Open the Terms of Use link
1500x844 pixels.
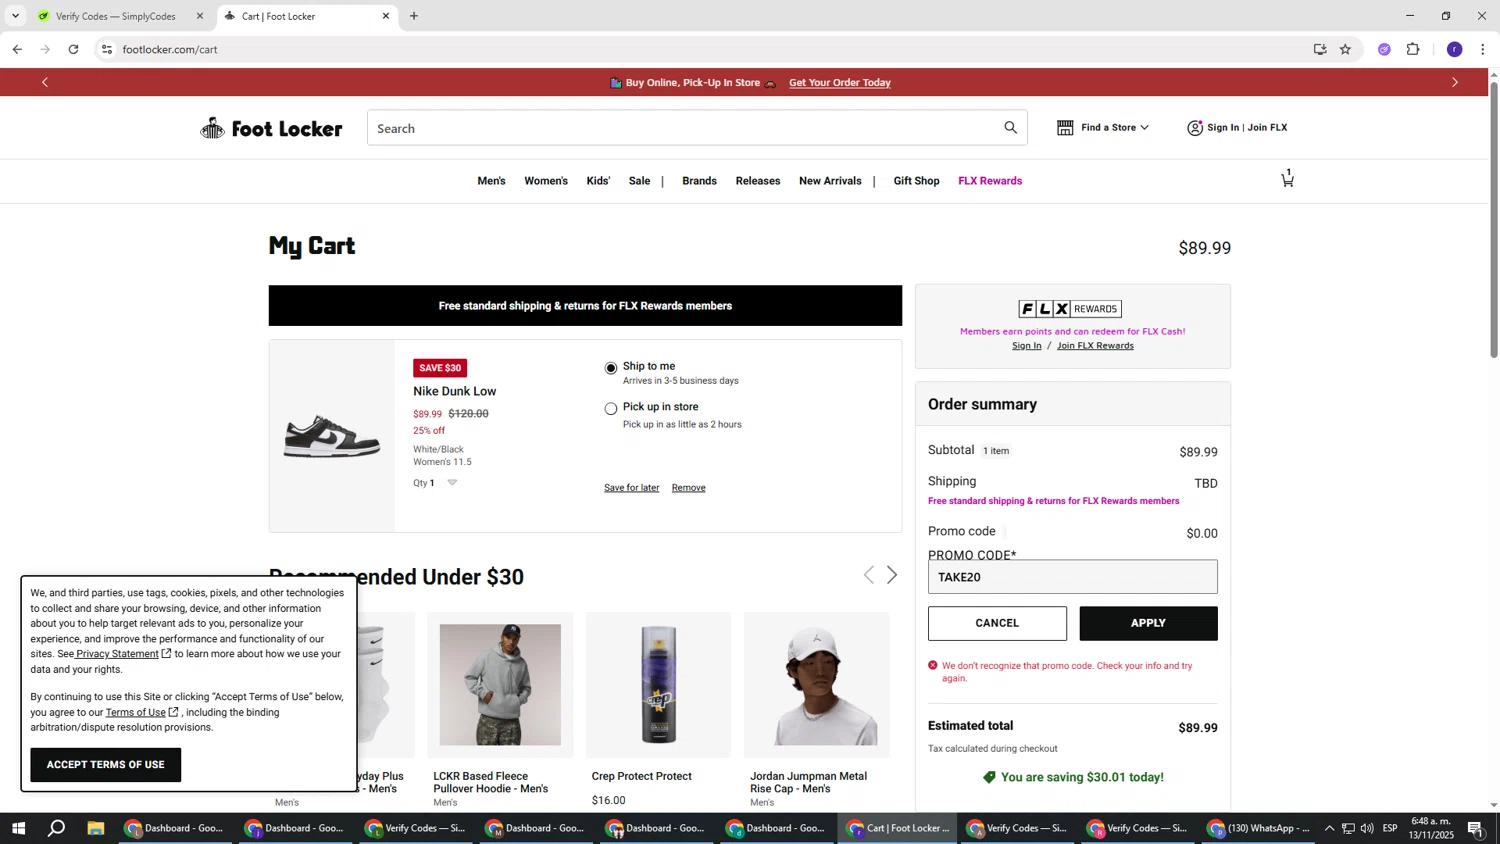(x=135, y=713)
